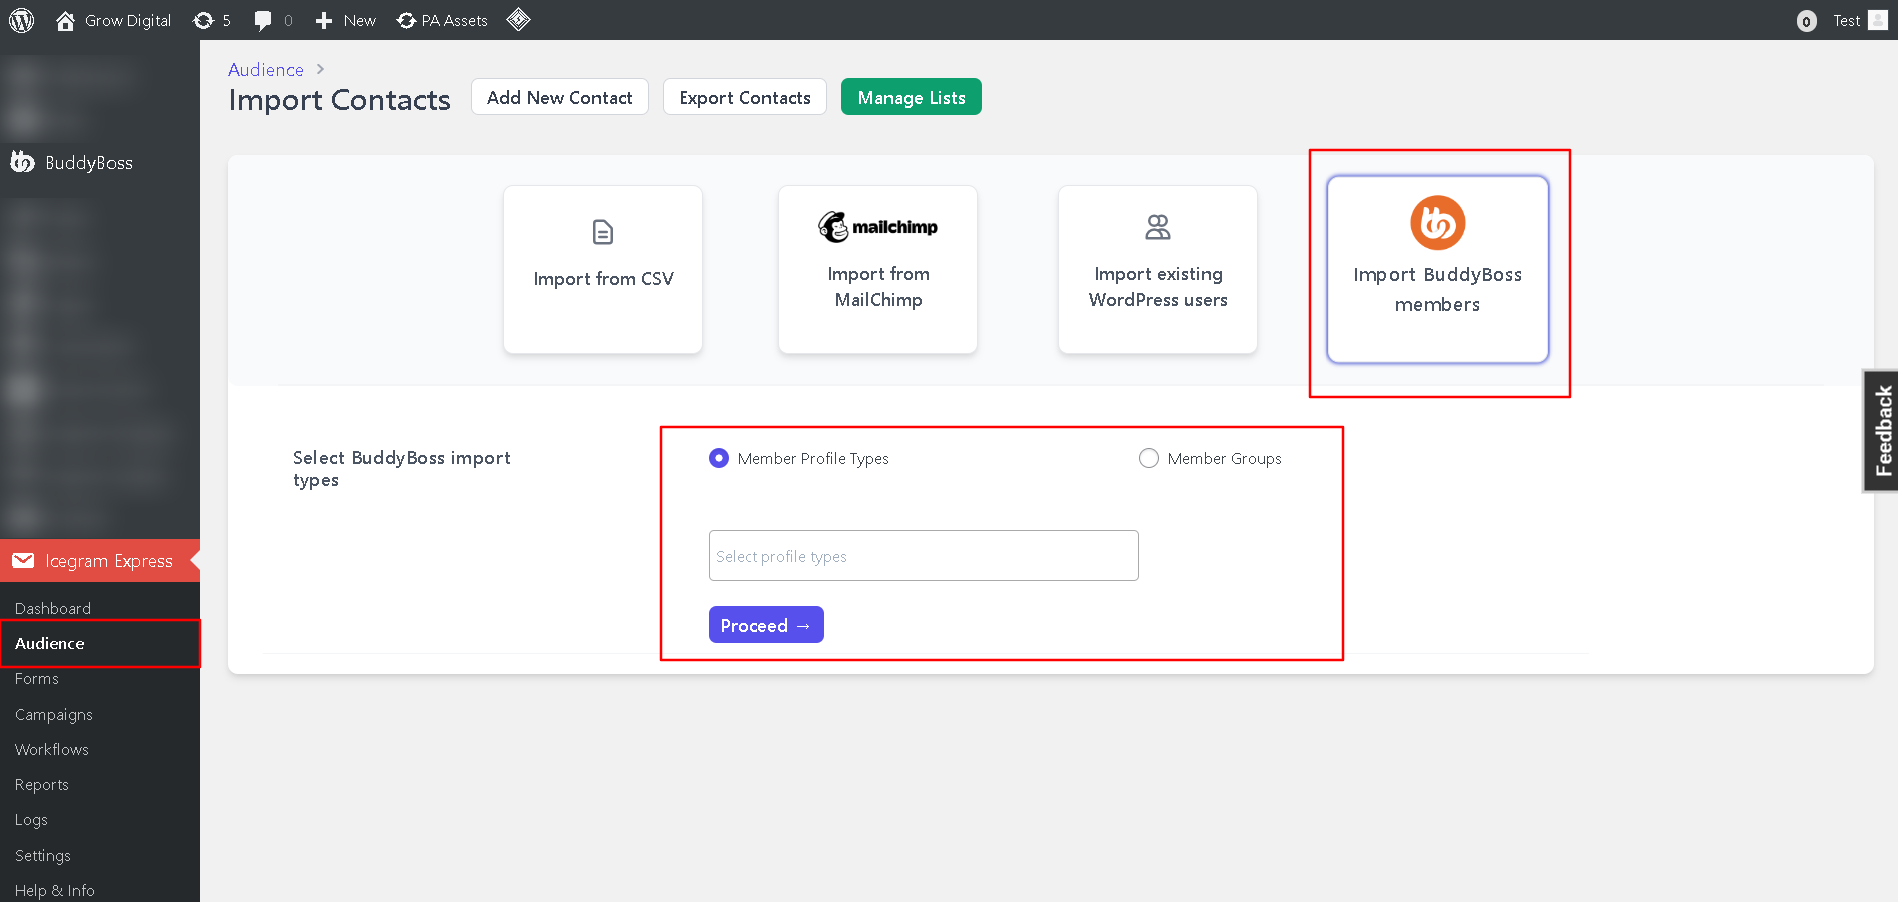Screen dimensions: 1898x902
Task: Open PA Assets in admin bar
Action: tap(442, 20)
